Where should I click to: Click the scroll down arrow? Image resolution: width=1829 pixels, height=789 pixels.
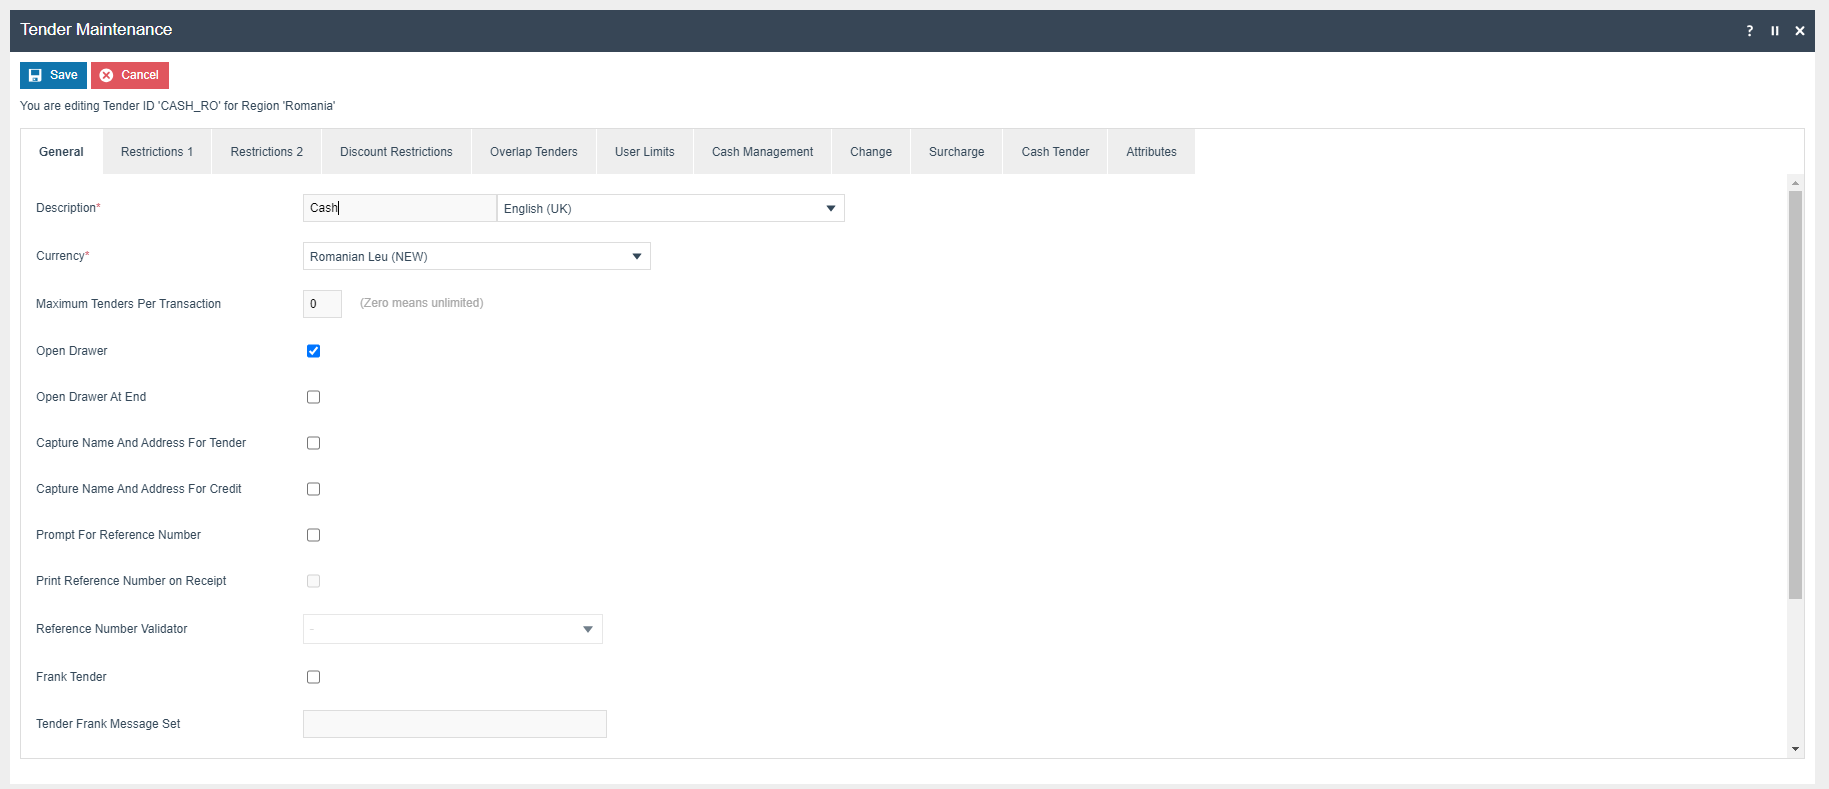click(x=1795, y=749)
